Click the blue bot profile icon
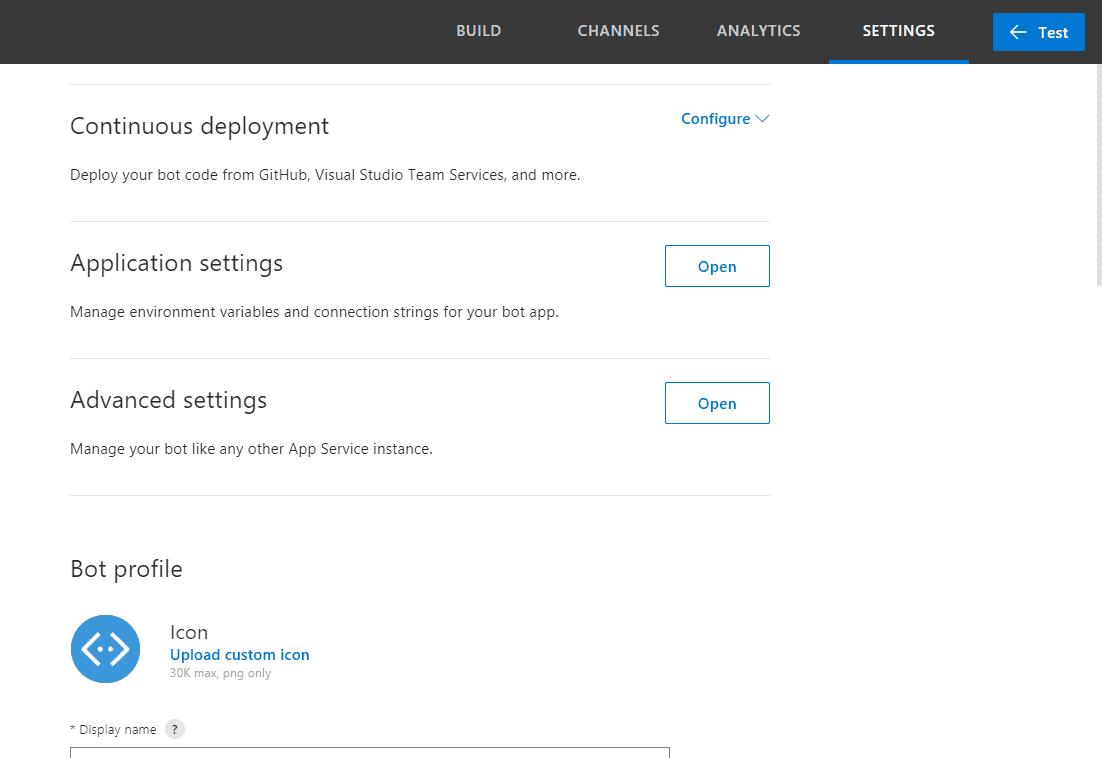The image size is (1102, 758). 105,649
